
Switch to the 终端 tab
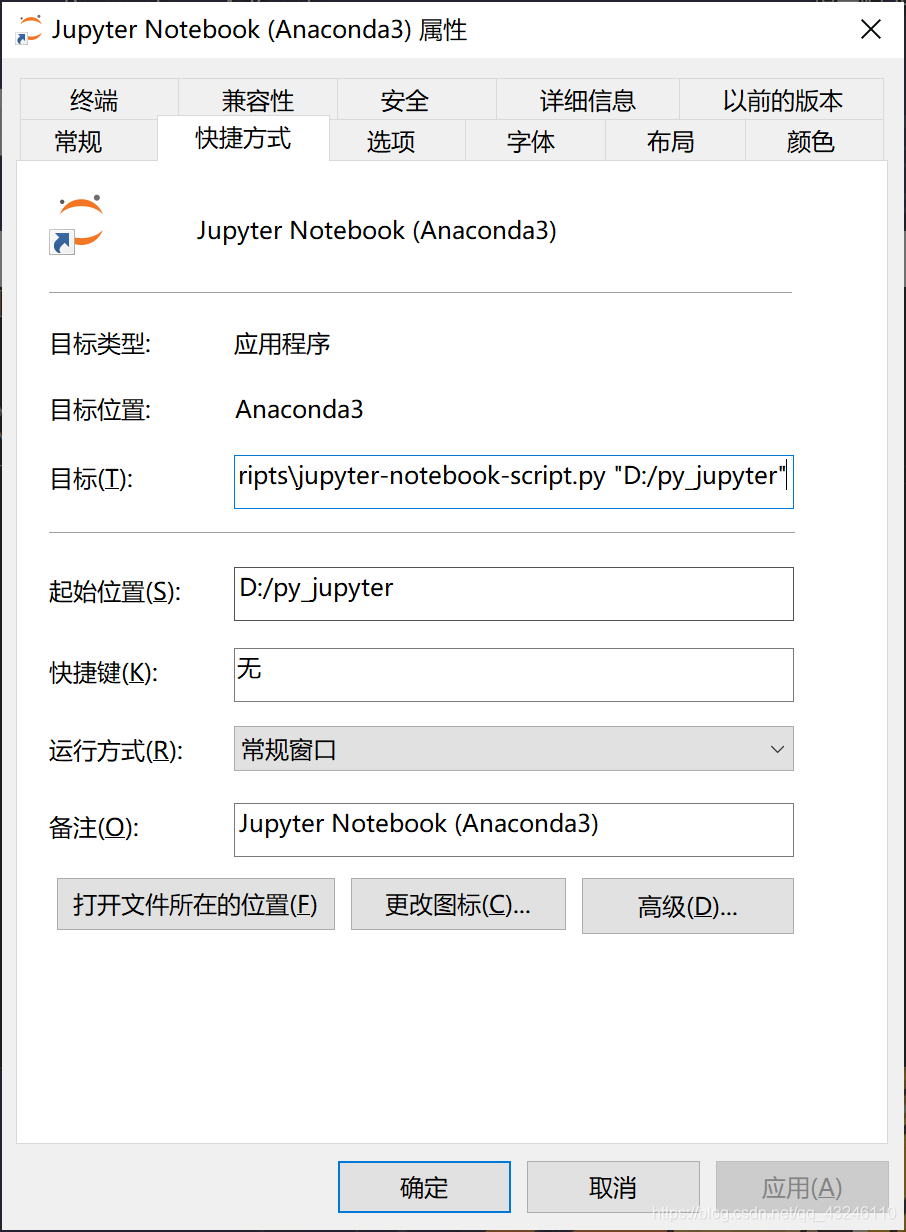(x=94, y=100)
